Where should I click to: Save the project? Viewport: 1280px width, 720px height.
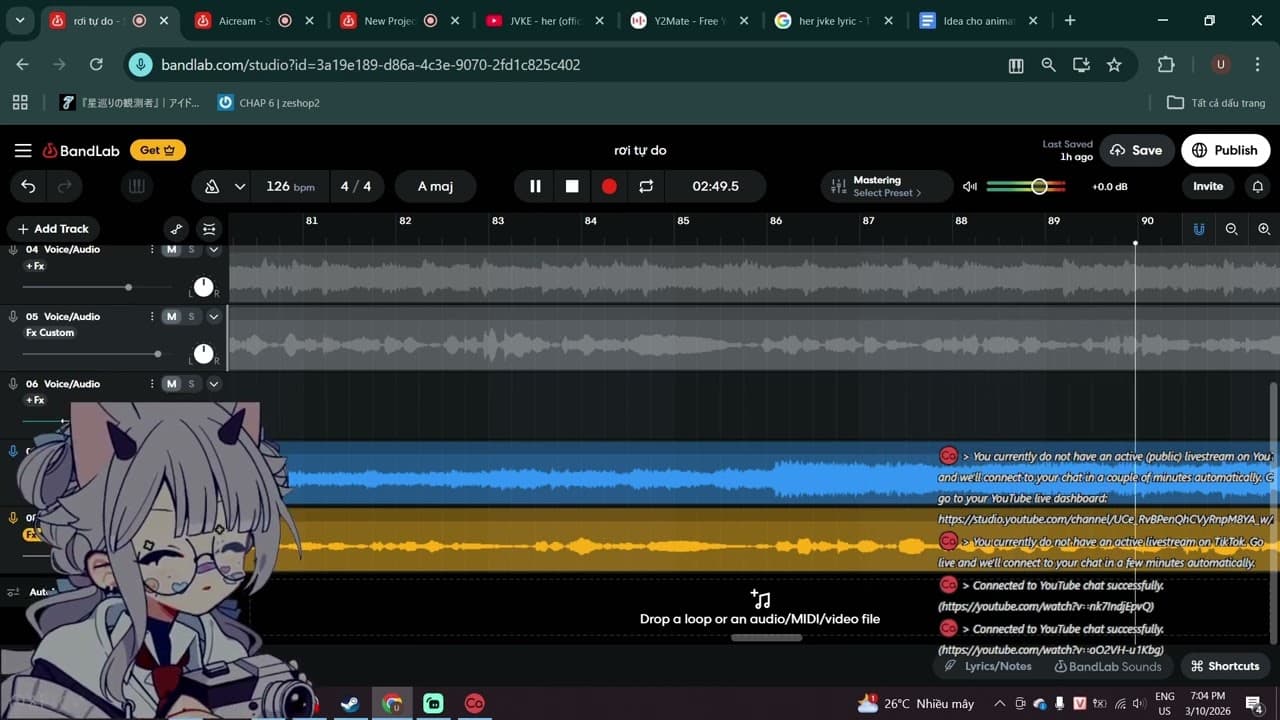(x=1136, y=150)
